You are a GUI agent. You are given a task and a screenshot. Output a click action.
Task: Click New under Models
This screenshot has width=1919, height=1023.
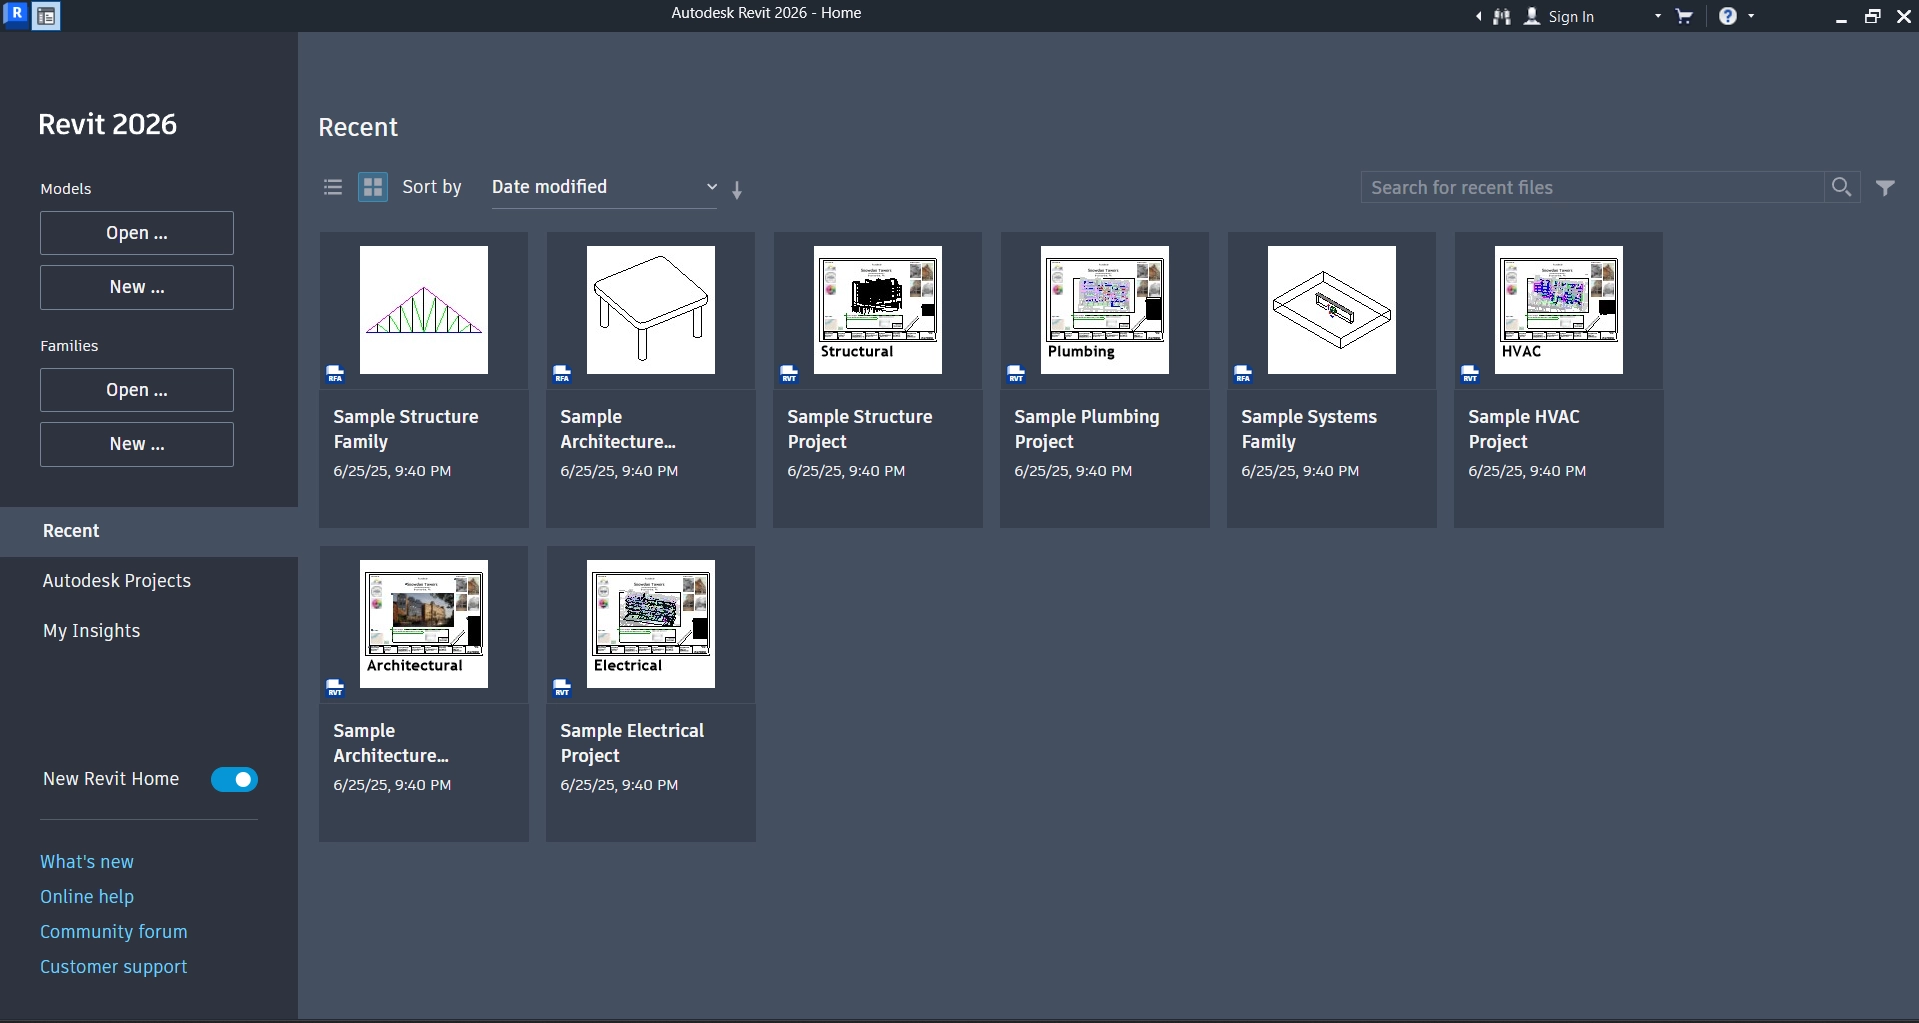click(137, 287)
